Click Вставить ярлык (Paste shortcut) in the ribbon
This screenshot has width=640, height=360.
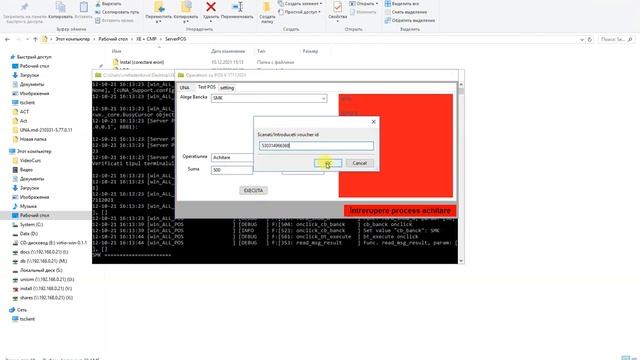pyautogui.click(x=114, y=20)
